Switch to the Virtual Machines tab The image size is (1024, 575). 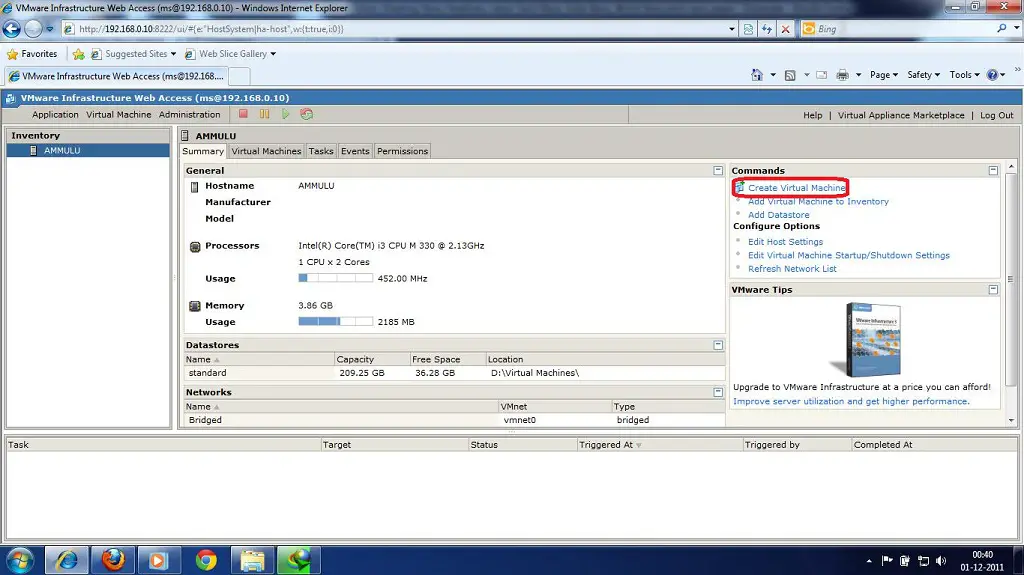click(266, 151)
